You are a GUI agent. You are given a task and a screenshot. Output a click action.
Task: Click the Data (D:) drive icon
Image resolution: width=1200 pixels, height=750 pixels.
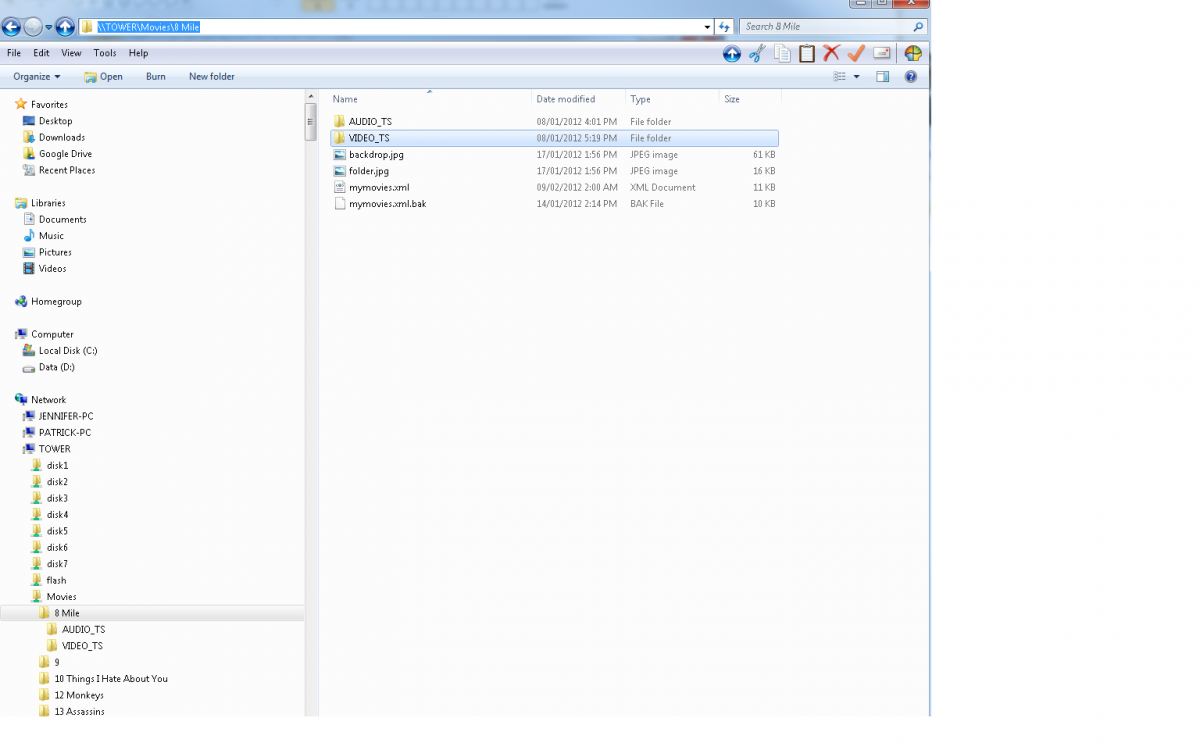tap(29, 368)
